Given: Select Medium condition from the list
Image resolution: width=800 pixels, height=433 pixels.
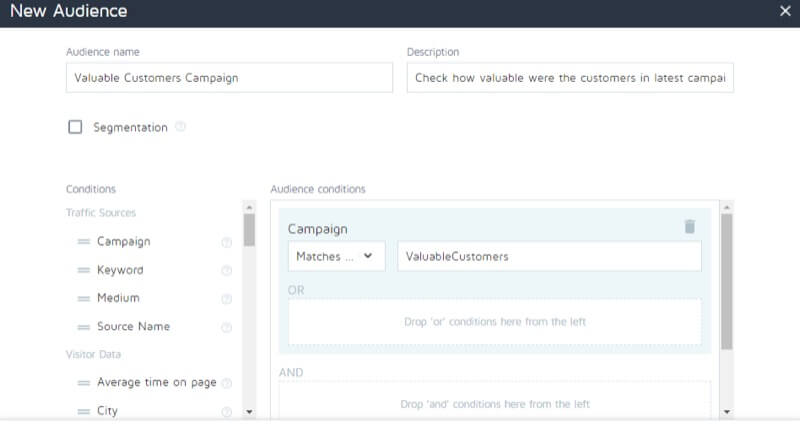Looking at the screenshot, I should [118, 298].
